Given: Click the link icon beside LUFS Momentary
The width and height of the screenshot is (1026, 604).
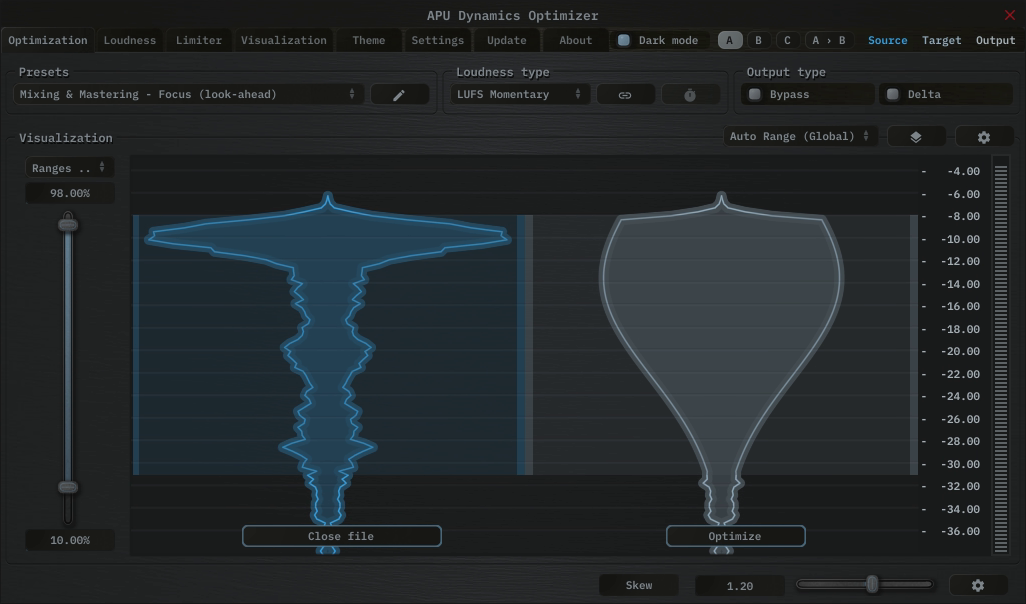Looking at the screenshot, I should (625, 95).
